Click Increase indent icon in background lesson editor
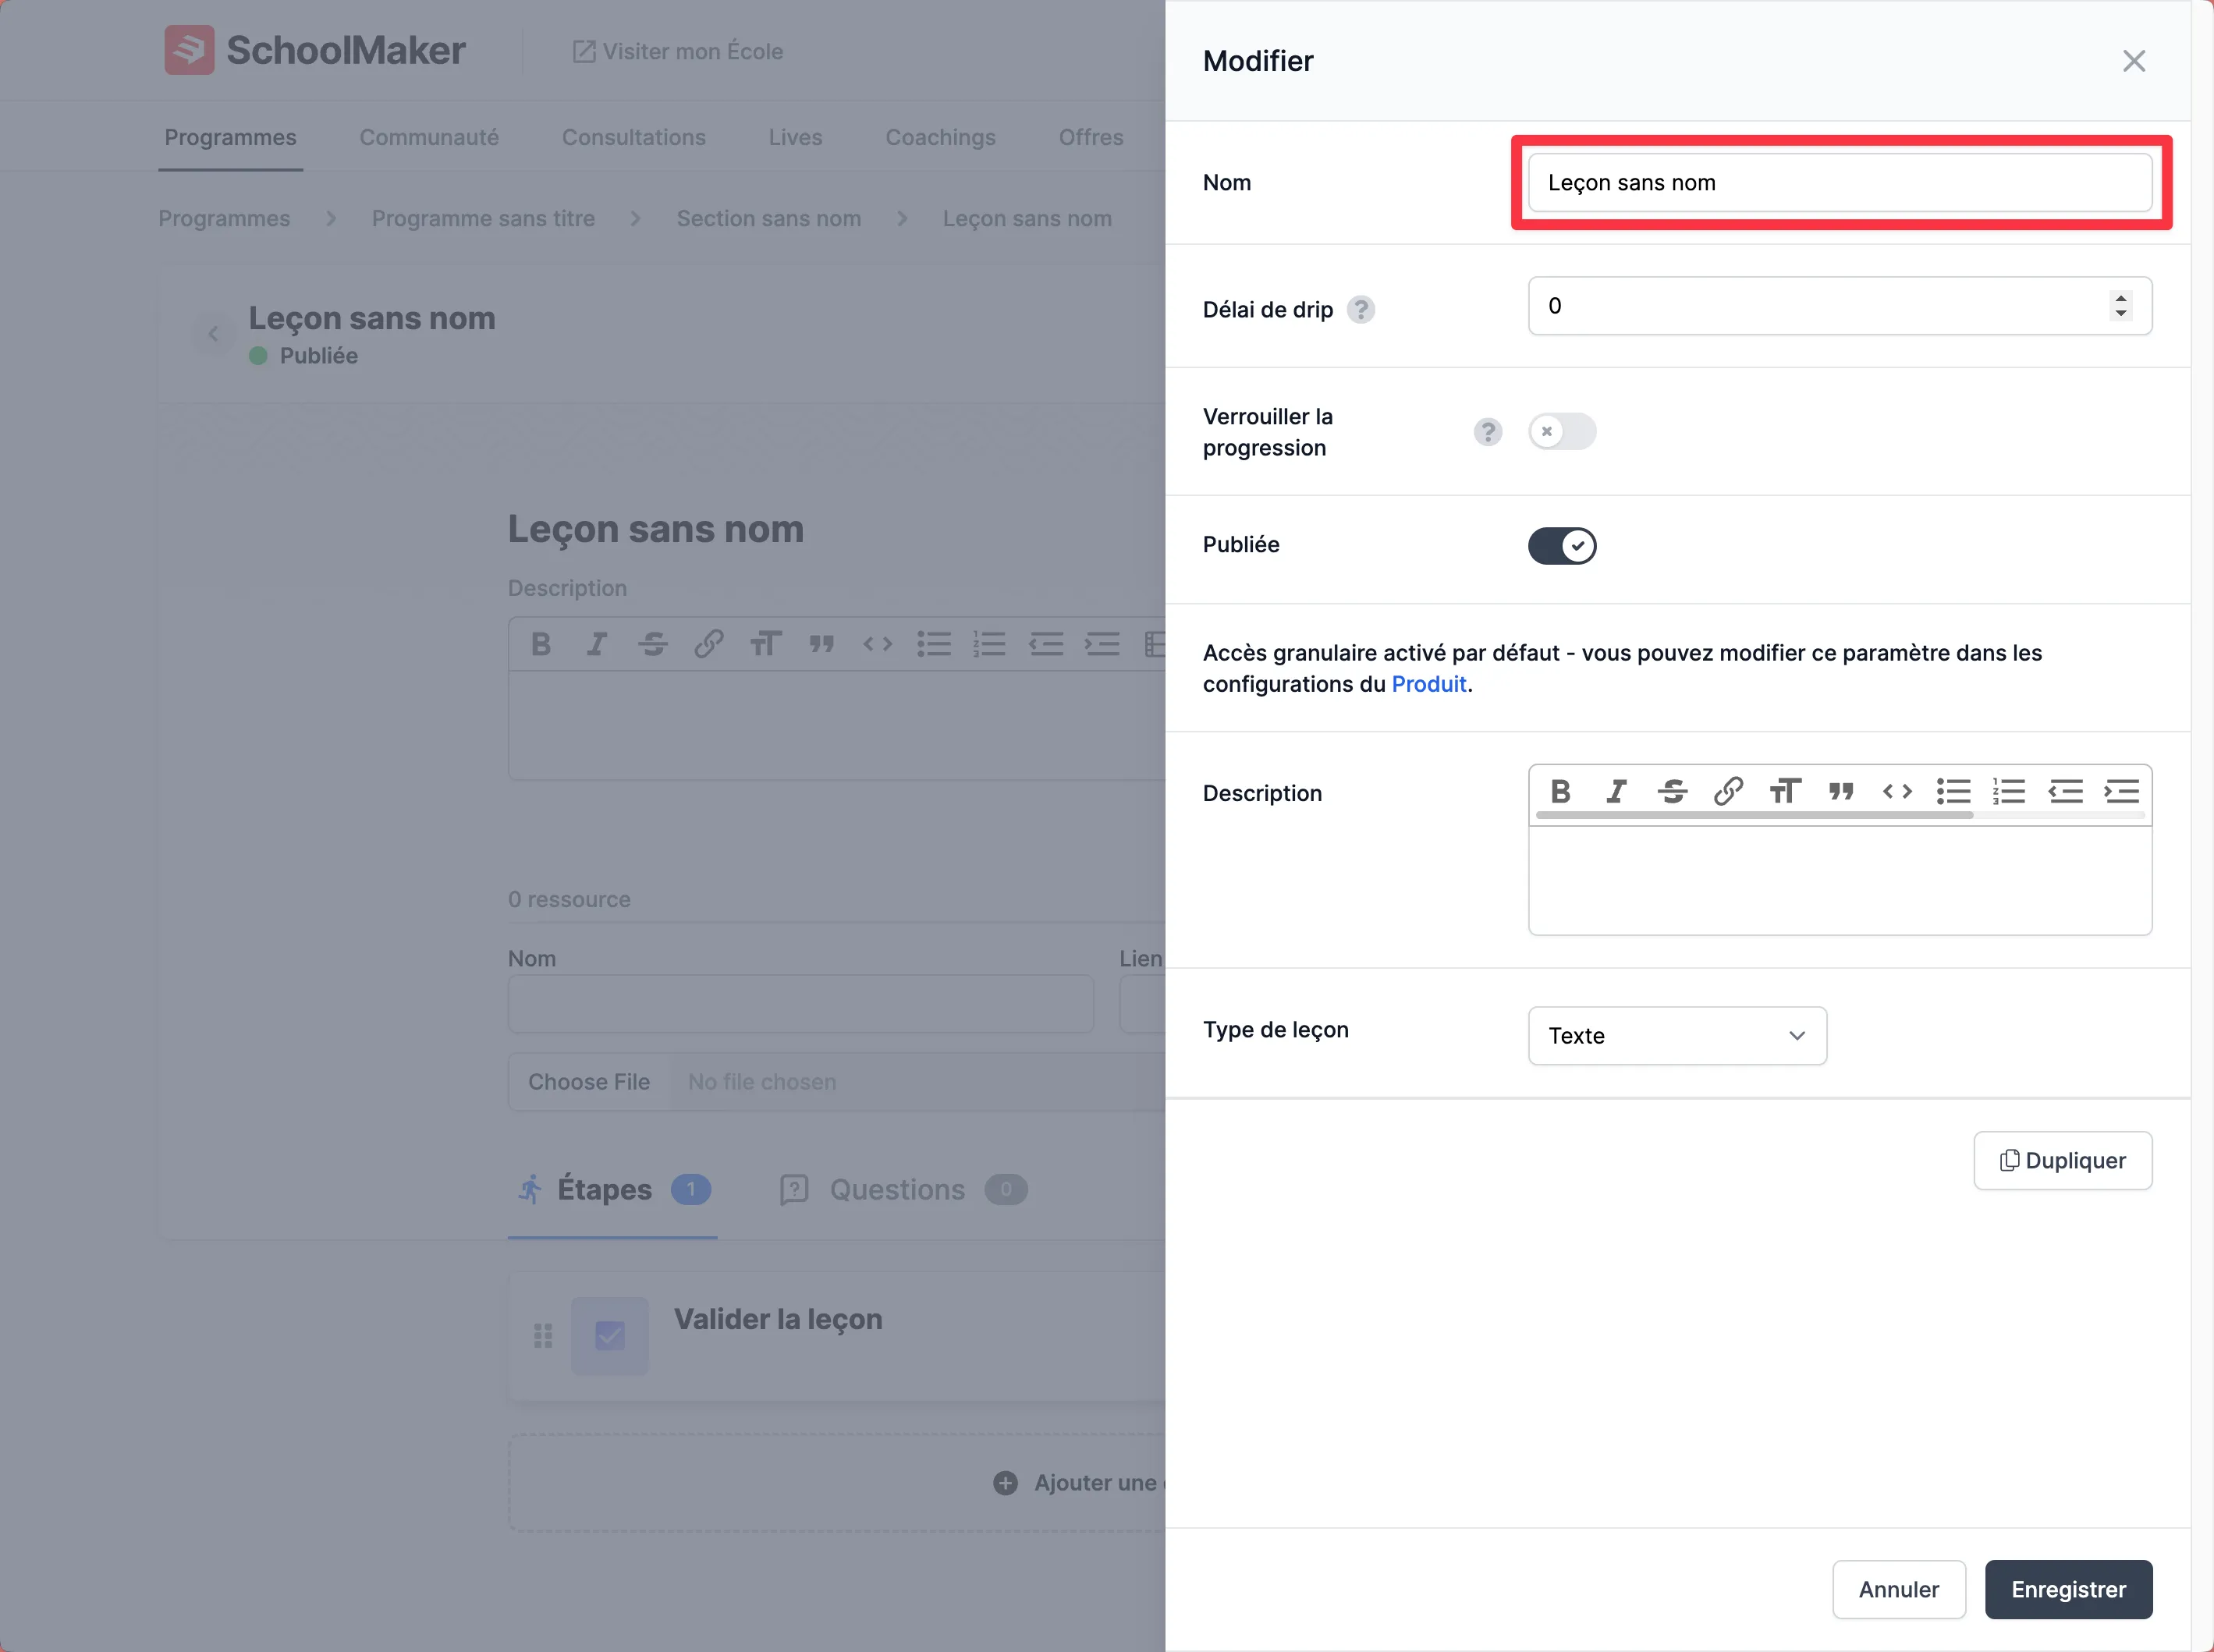2214x1652 pixels. point(1102,644)
